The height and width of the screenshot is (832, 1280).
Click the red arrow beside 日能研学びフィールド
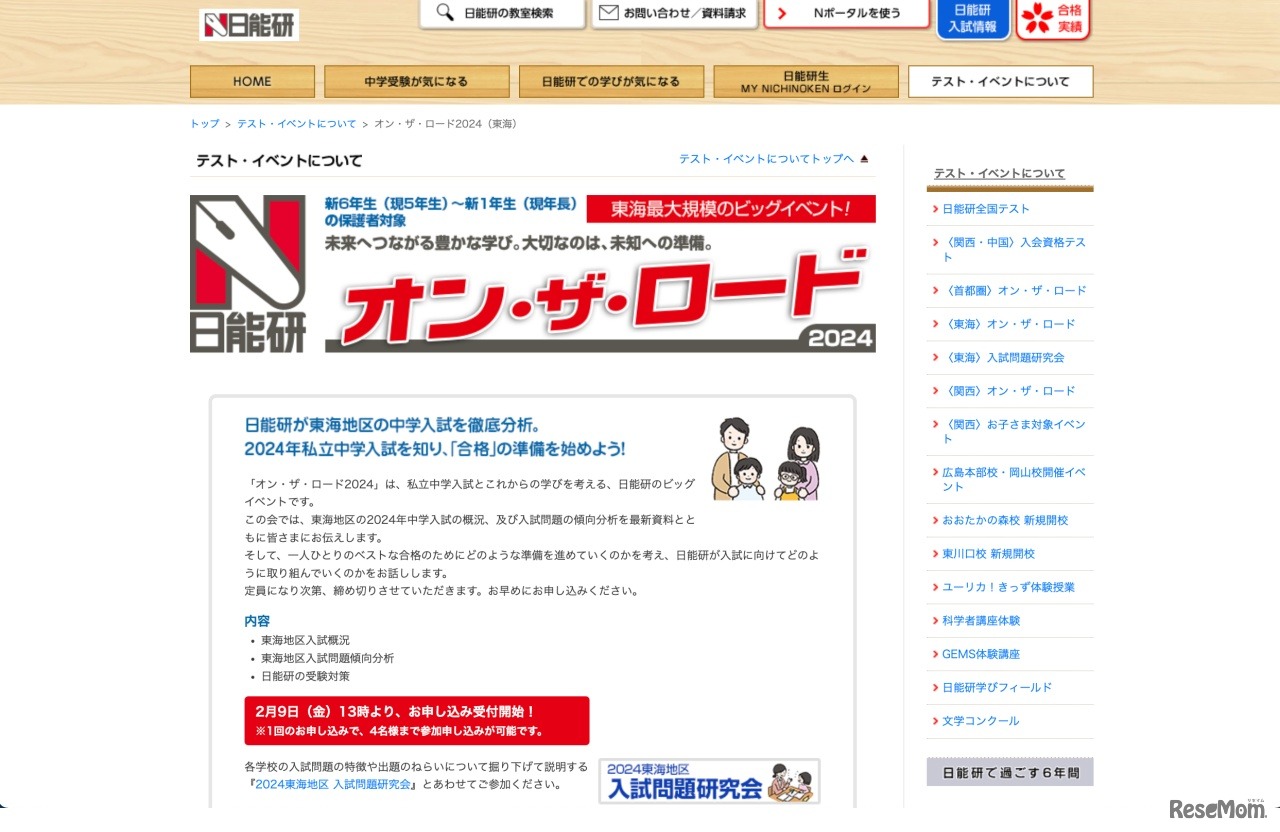(935, 688)
